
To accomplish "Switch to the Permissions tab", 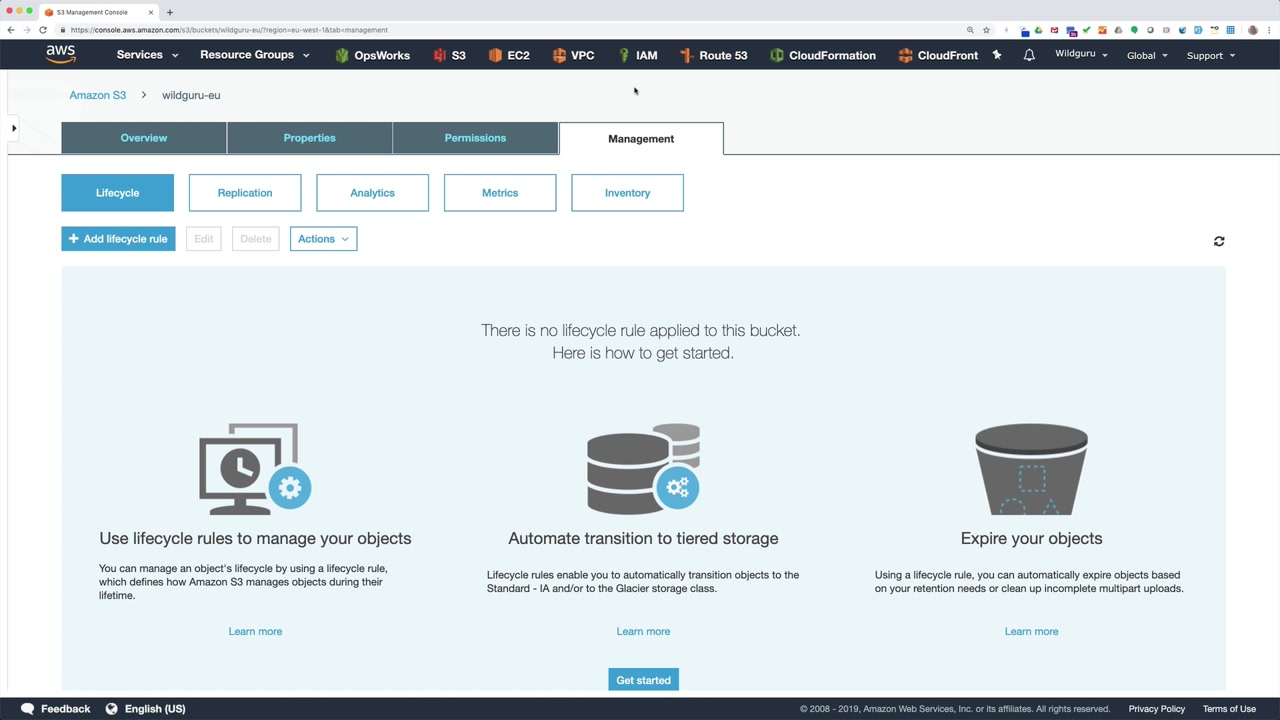I will pyautogui.click(x=475, y=138).
